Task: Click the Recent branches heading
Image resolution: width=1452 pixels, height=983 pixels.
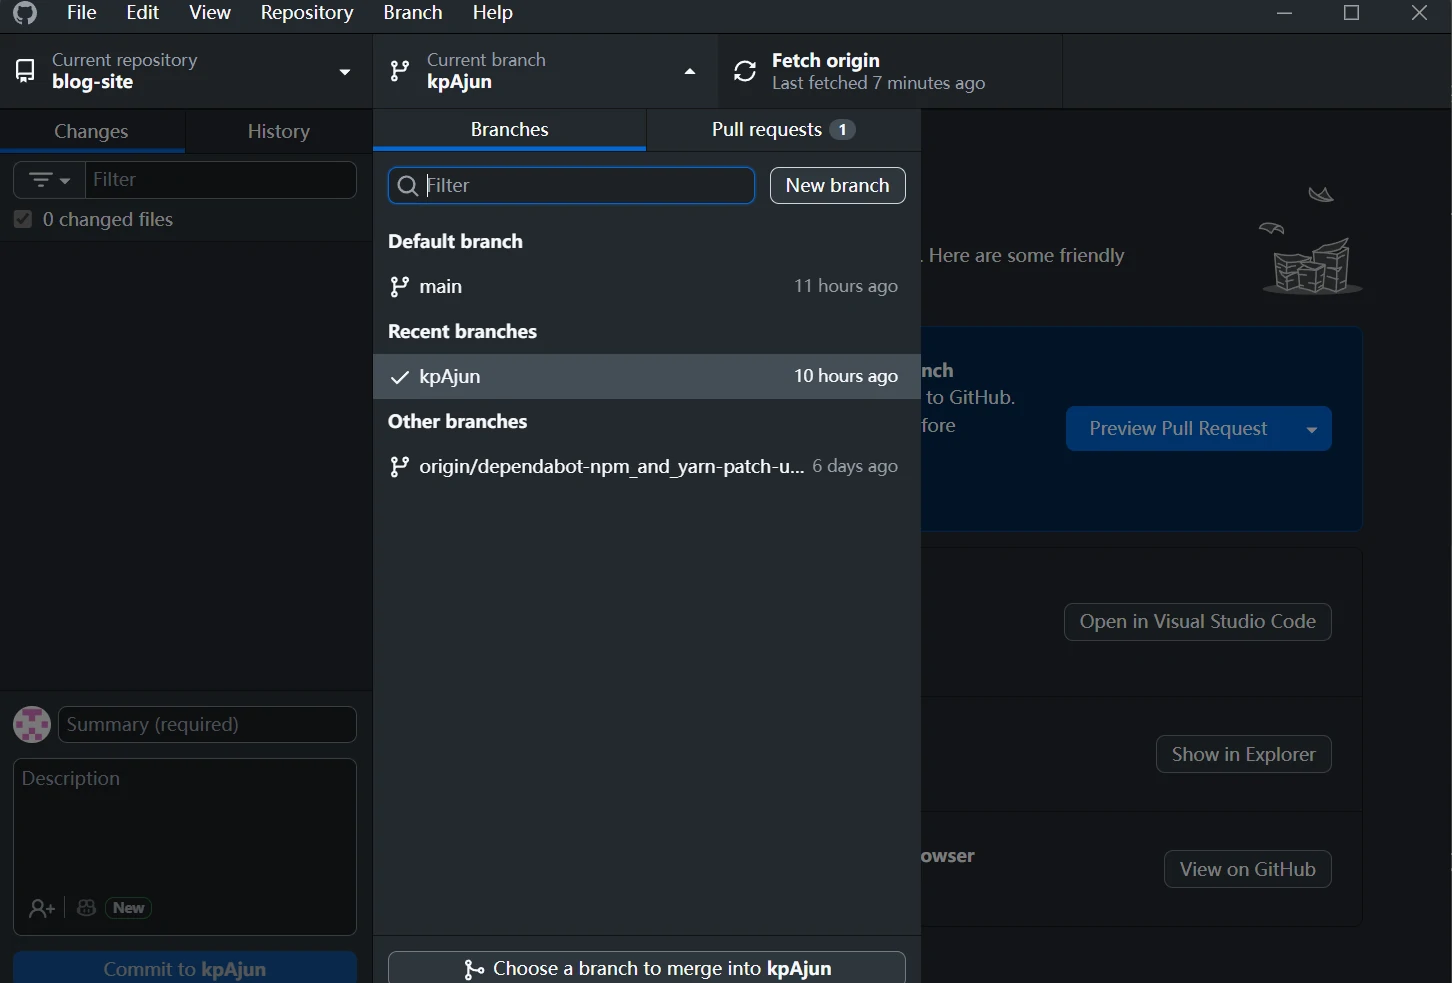Action: click(462, 331)
